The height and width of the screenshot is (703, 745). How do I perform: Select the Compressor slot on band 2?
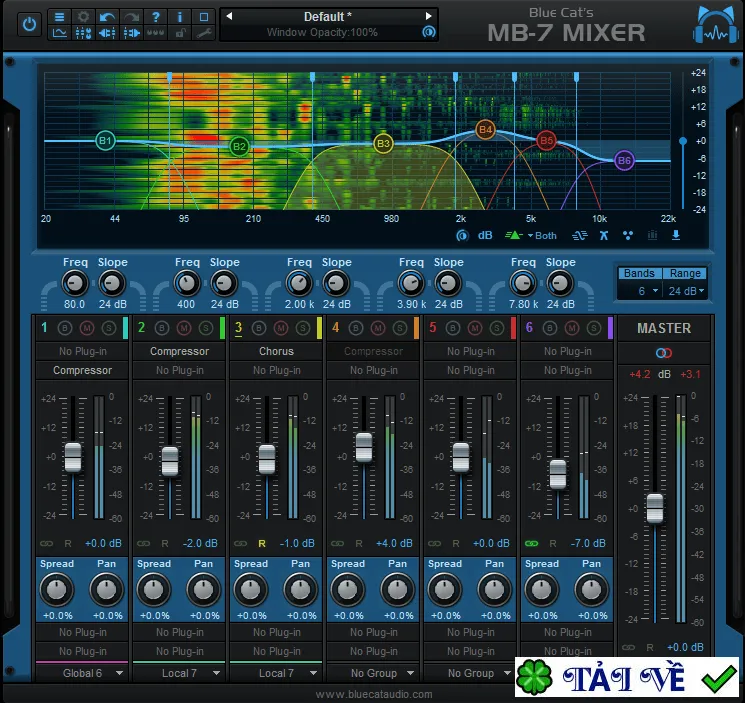click(179, 352)
